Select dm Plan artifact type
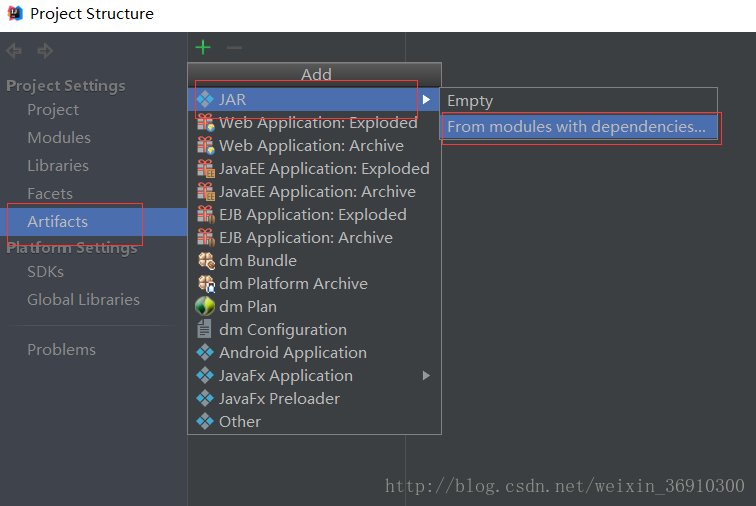Image resolution: width=756 pixels, height=506 pixels. coord(314,307)
